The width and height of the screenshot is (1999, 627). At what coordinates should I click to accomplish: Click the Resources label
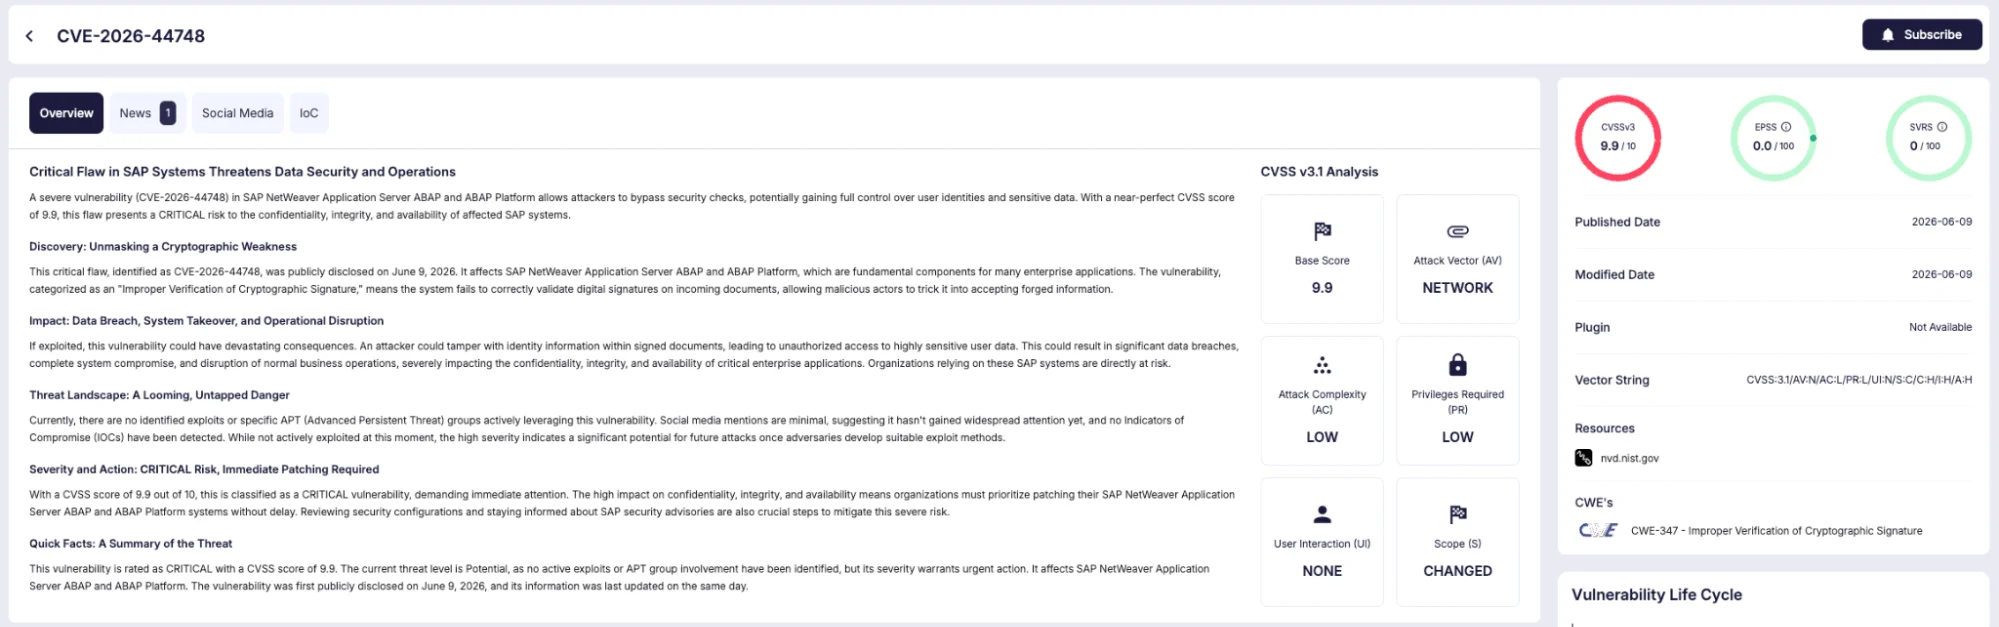1604,428
